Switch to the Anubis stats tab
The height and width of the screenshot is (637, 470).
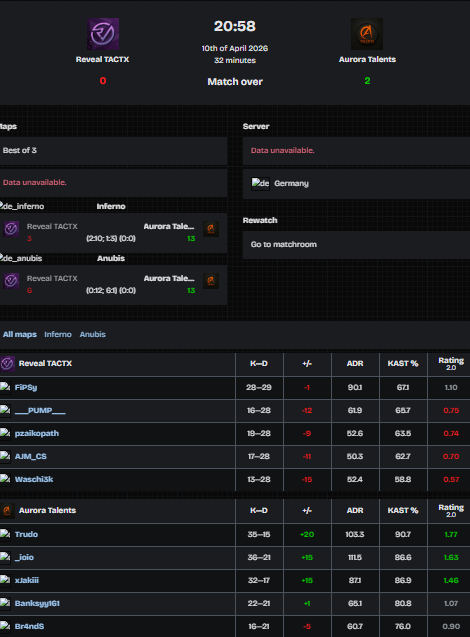click(93, 334)
